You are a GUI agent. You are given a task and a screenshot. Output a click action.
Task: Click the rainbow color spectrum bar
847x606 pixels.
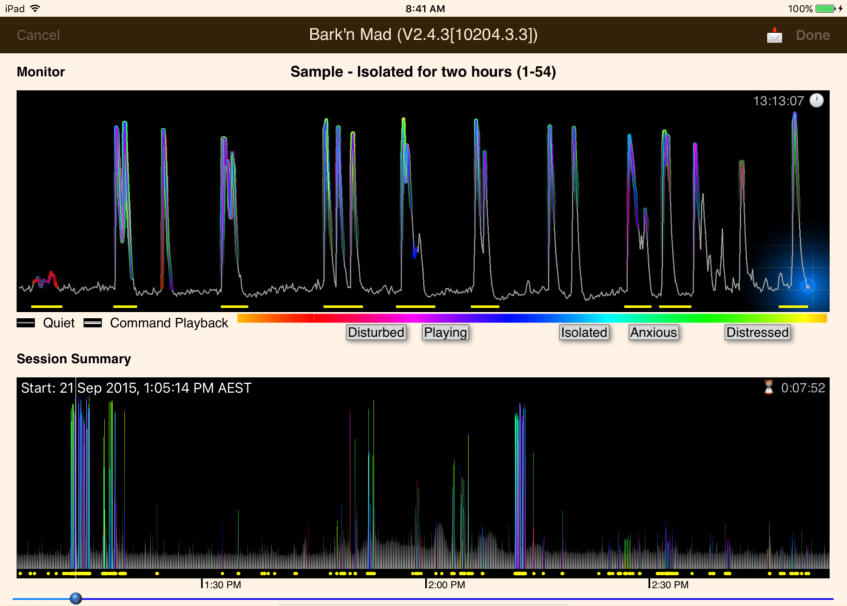(x=532, y=318)
